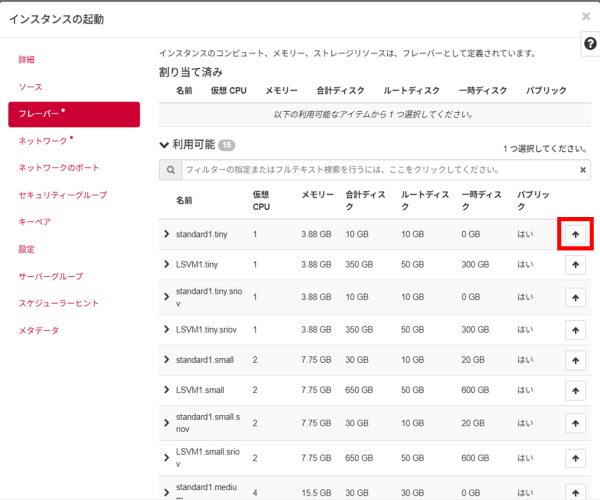The height and width of the screenshot is (500, 600).
Task: Go to the ソース step
Action: click(30, 87)
